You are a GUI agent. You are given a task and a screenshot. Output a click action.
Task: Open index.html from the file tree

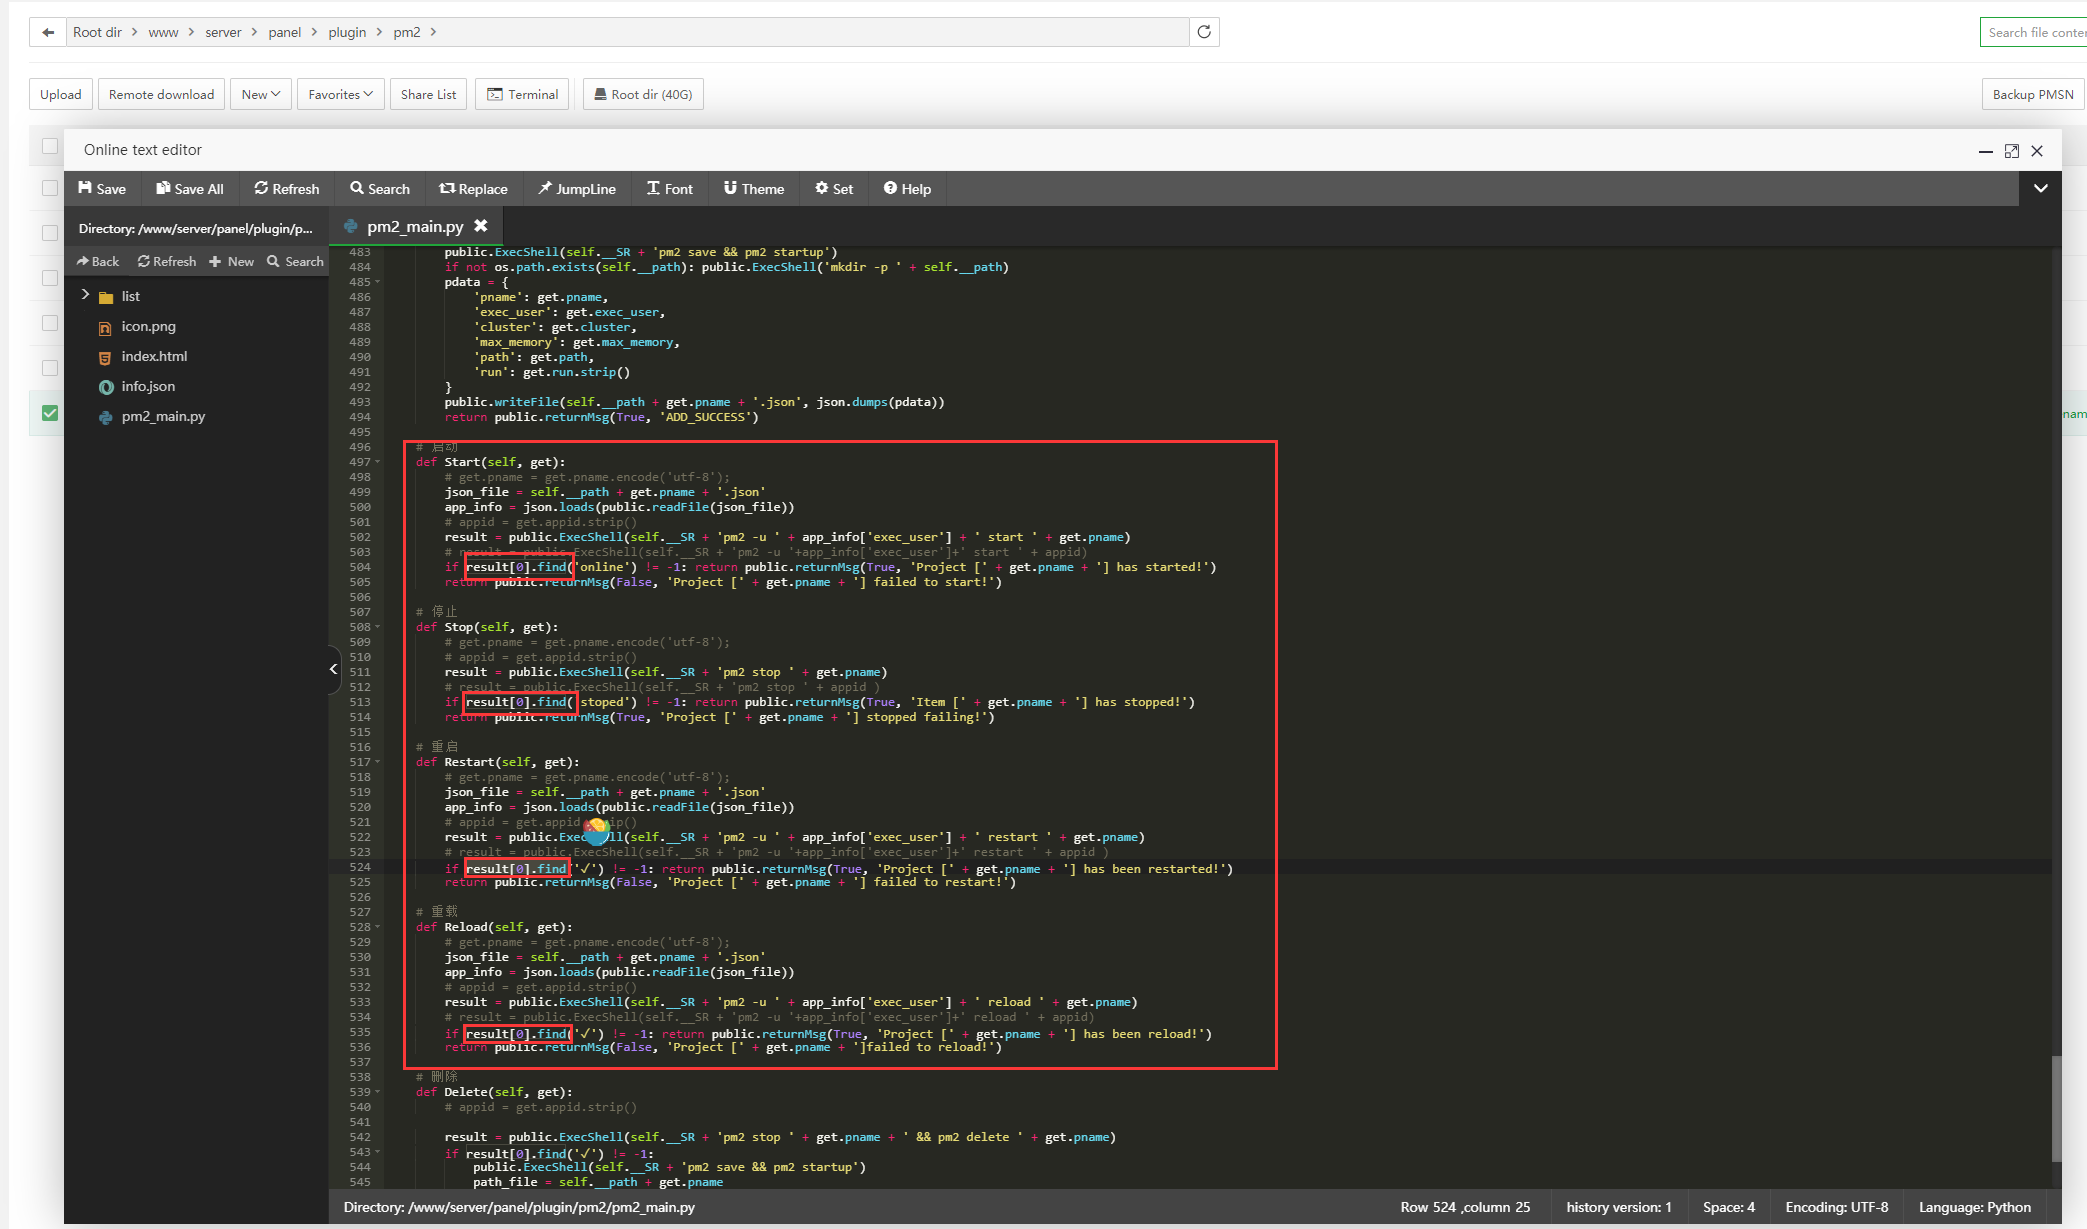pos(154,356)
